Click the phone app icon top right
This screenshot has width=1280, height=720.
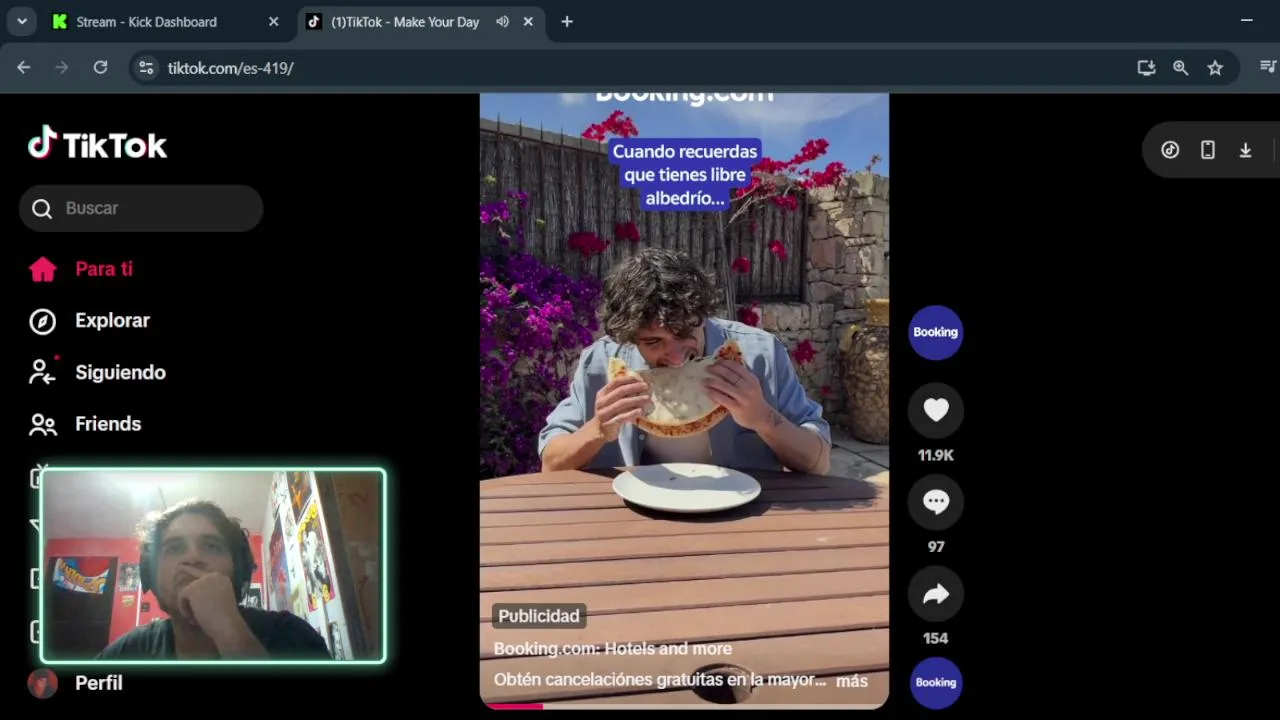point(1208,150)
